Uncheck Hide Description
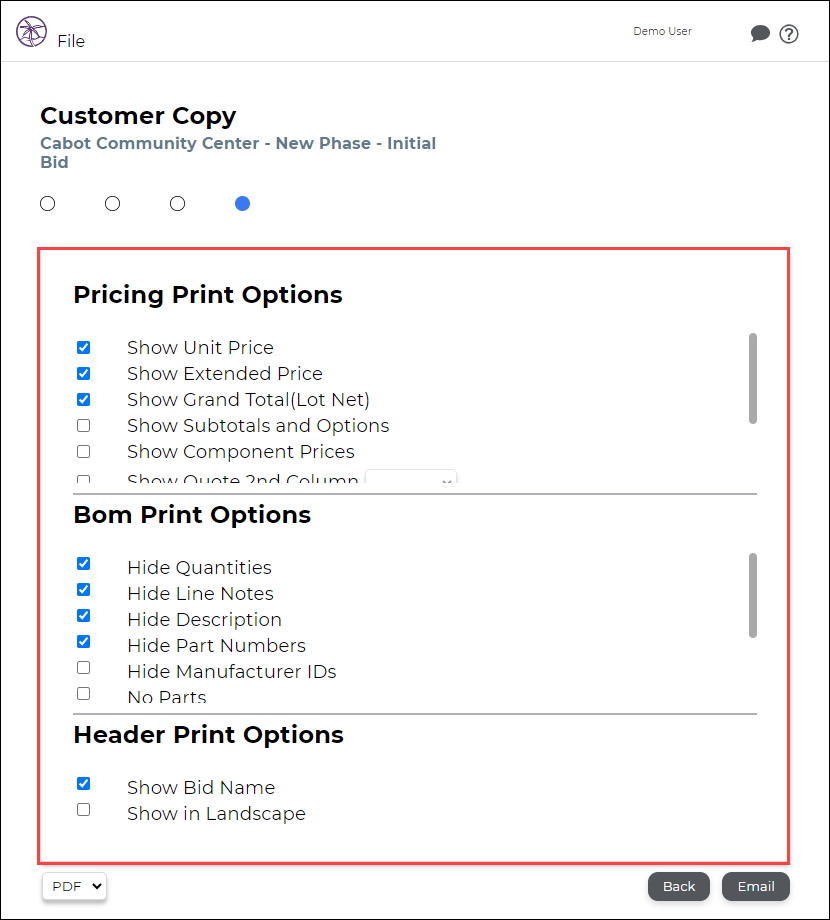 pos(84,615)
